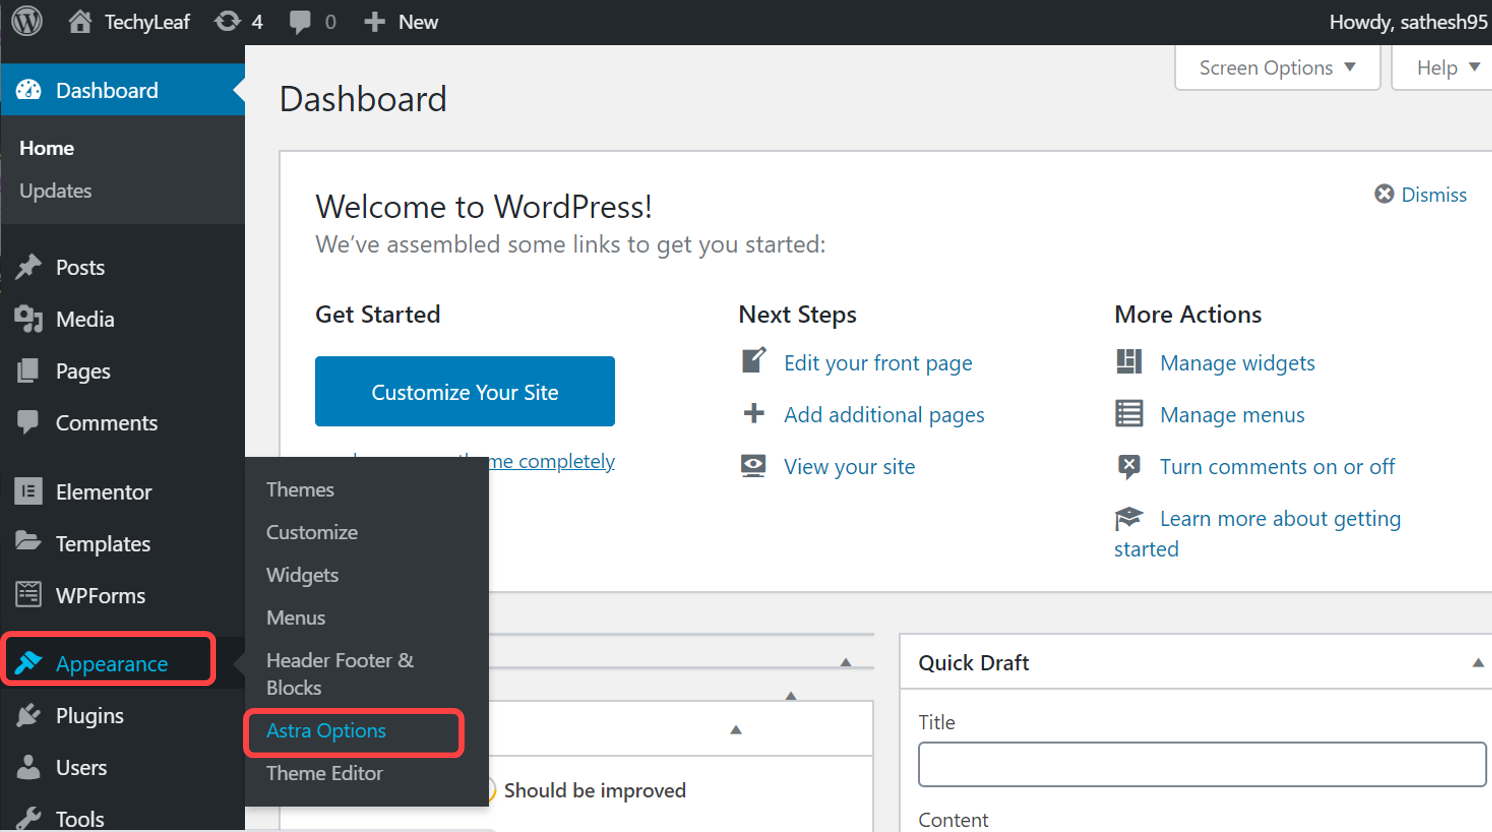Follow the Manage menus link

point(1231,415)
